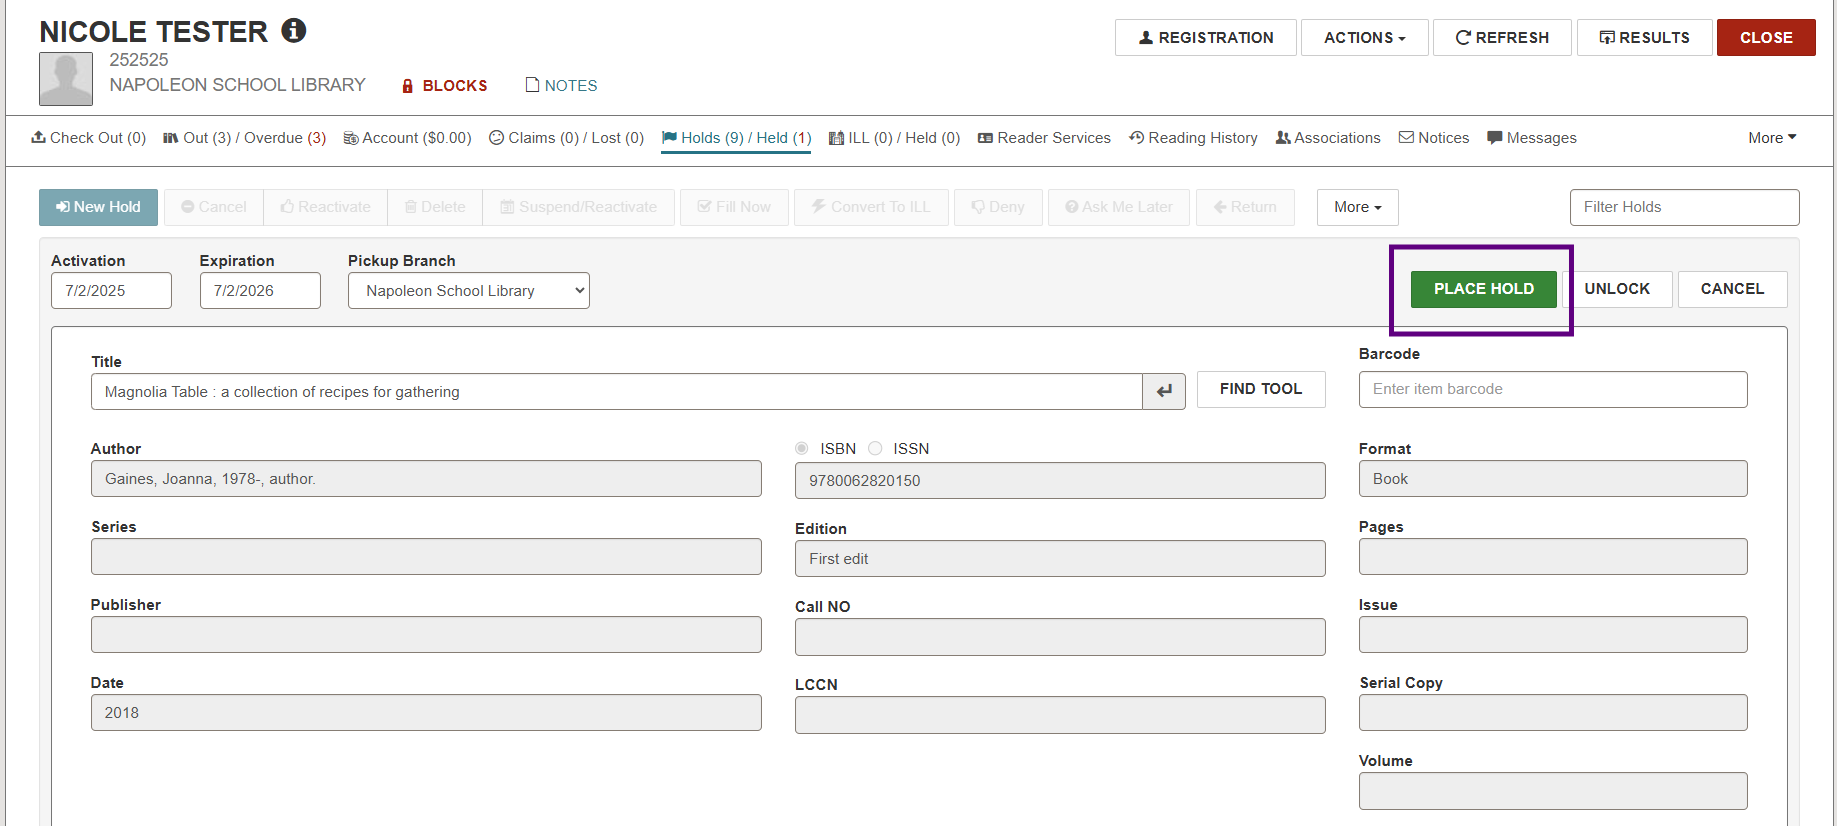Open Account ($0.00) tab
Screen dimensions: 1837x826
407,138
